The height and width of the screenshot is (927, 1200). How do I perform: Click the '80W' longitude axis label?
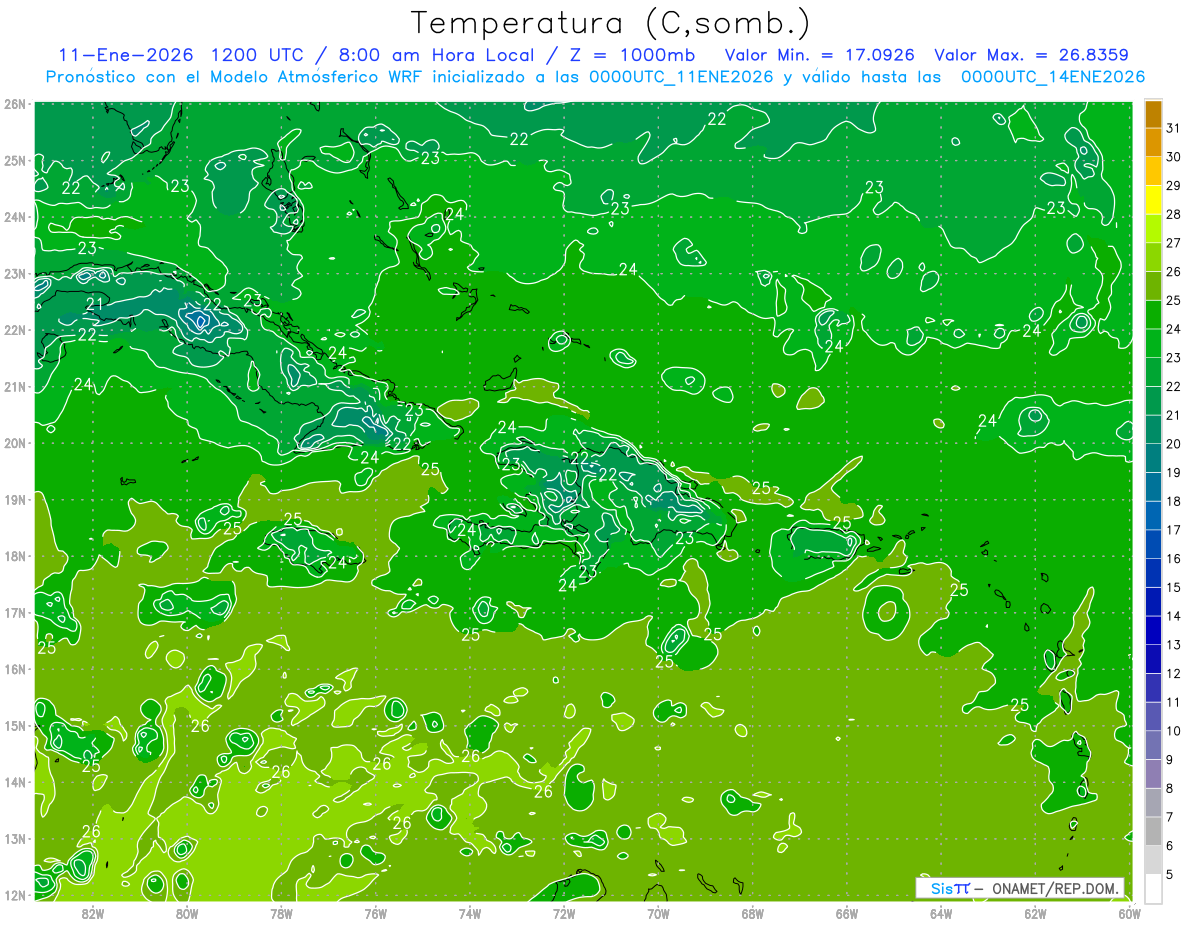pos(187,913)
